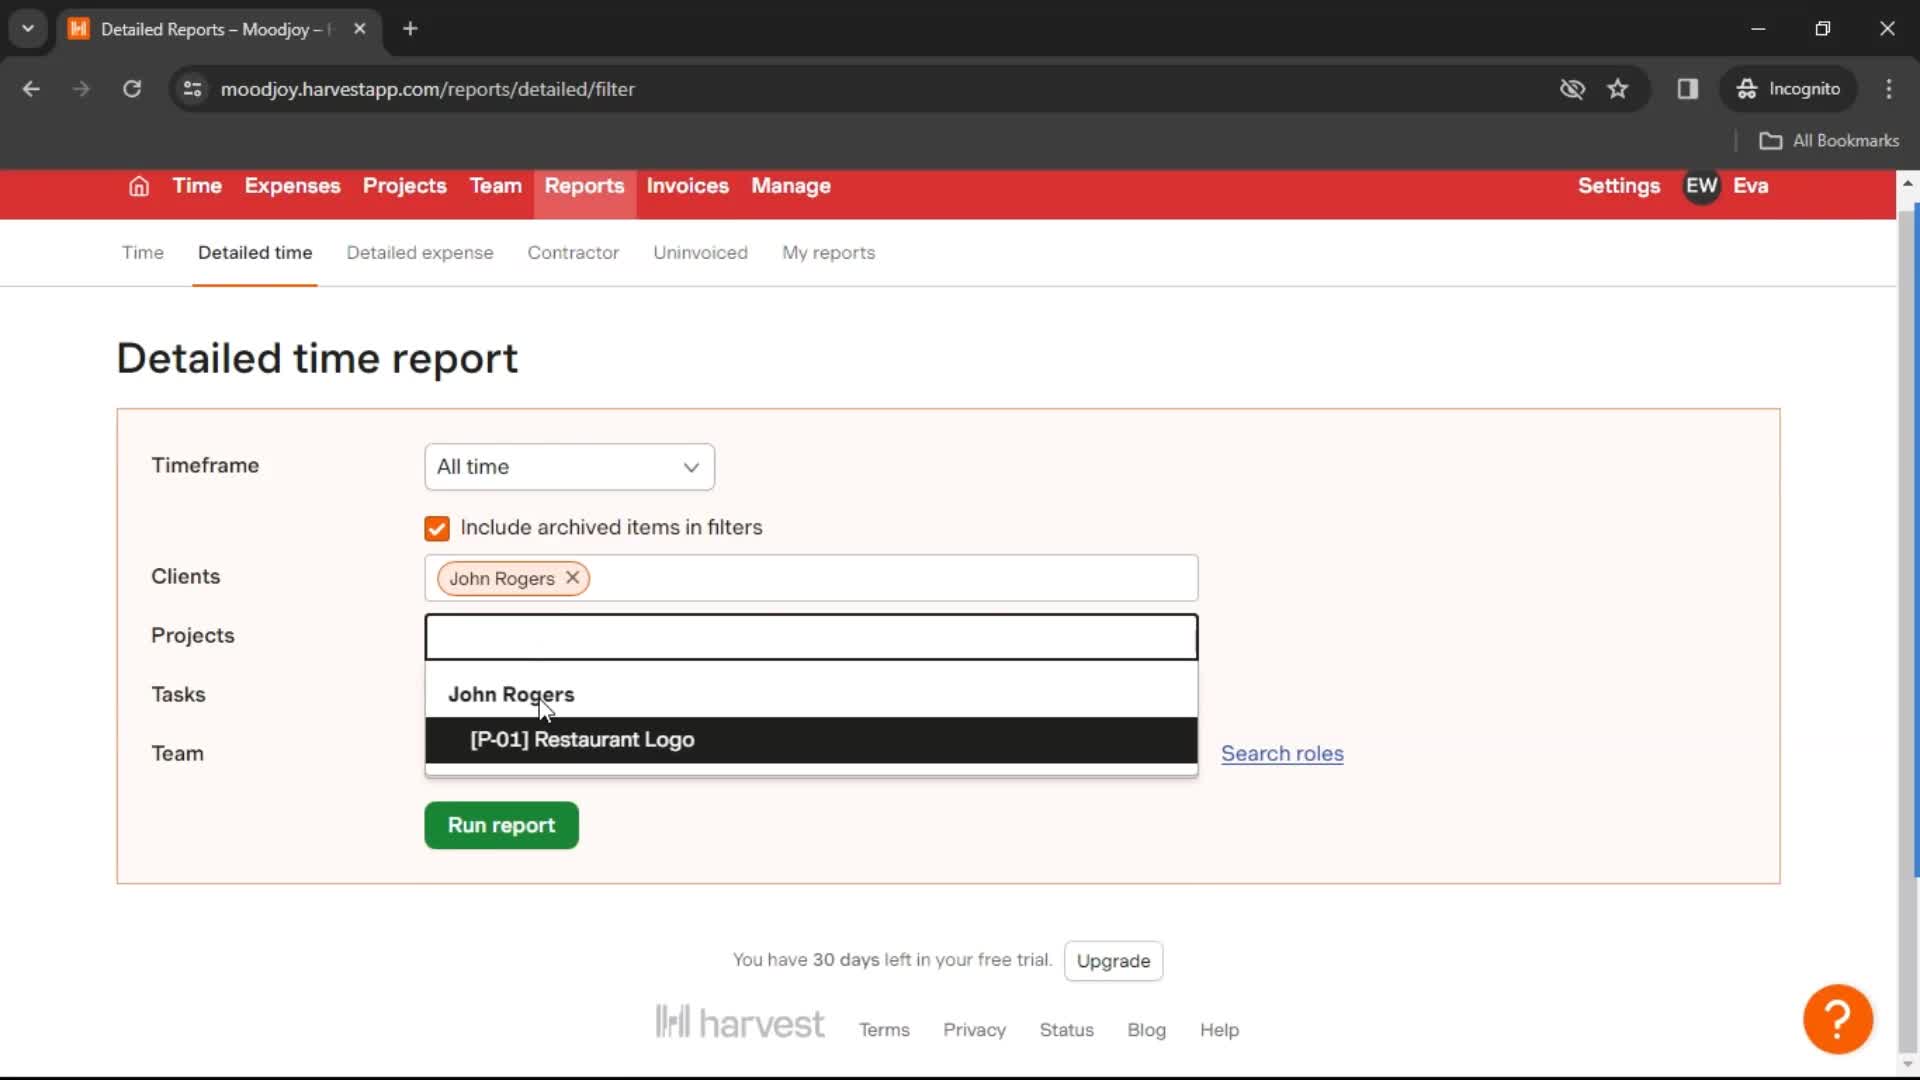Click the Manage navigation icon
This screenshot has height=1080, width=1920.
[790, 186]
